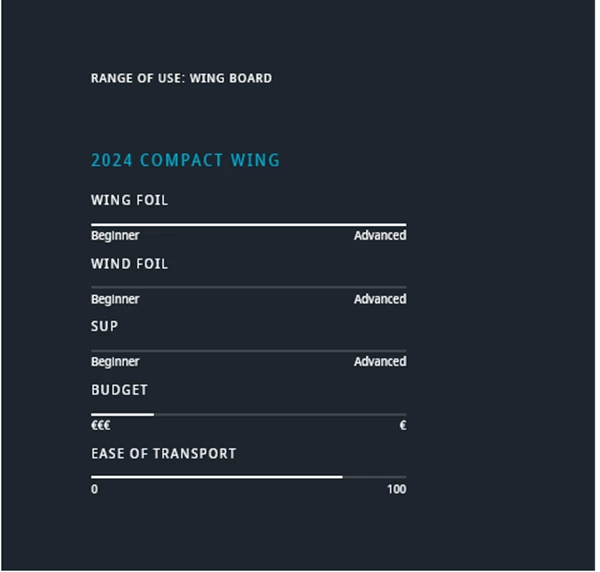This screenshot has width=600, height=572.
Task: Click the "€€€" budget marker
Action: pyautogui.click(x=100, y=426)
